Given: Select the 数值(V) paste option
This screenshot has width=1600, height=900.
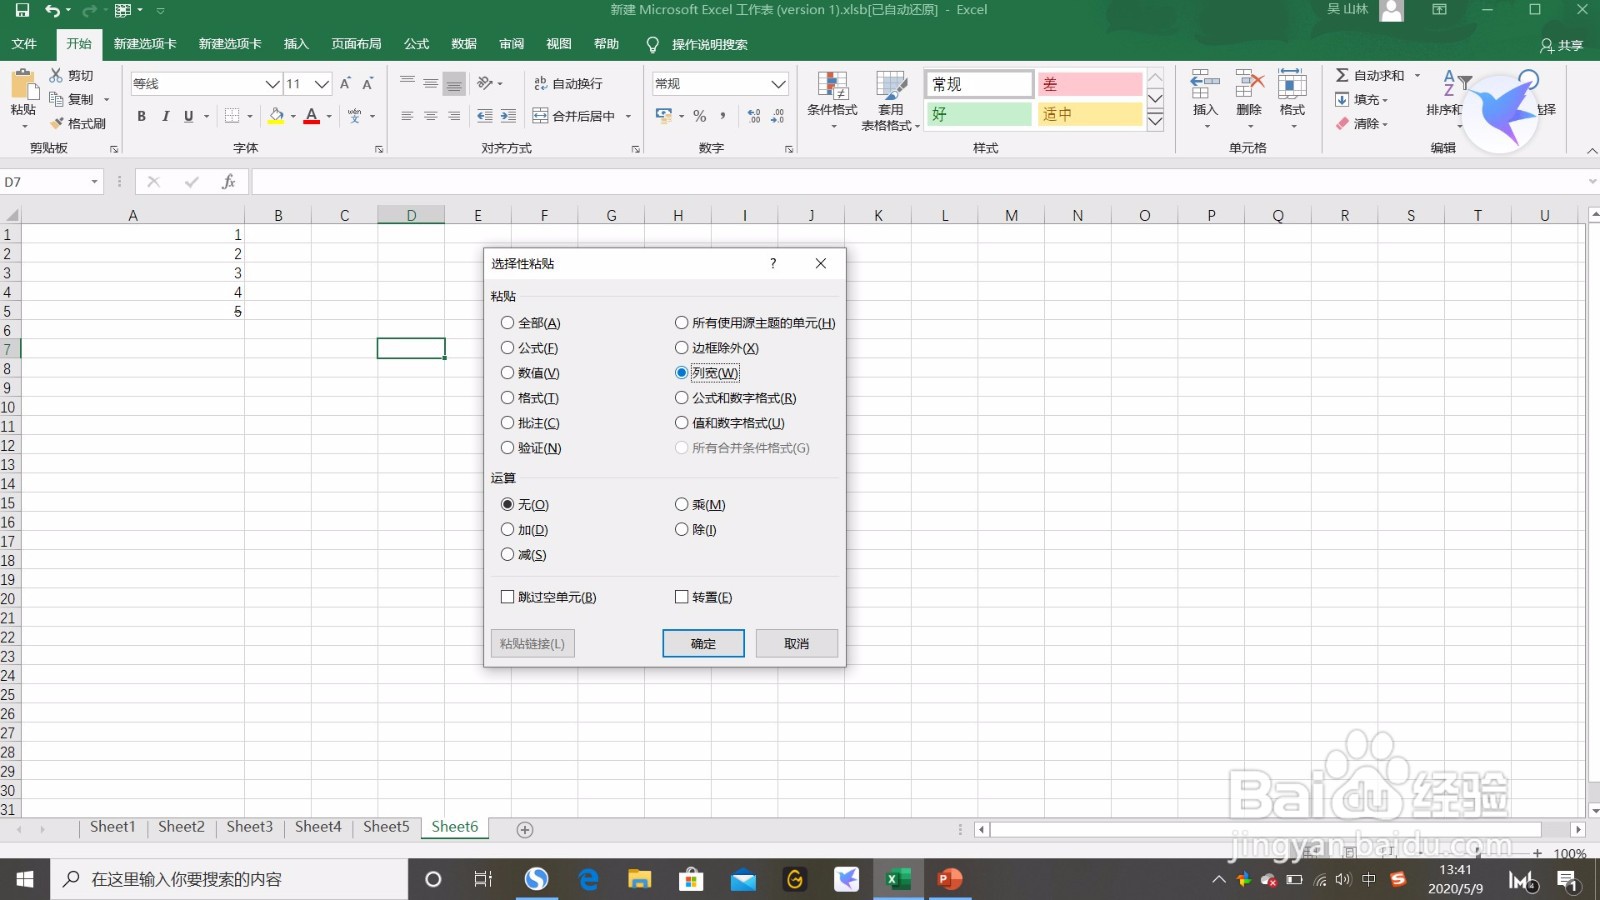Looking at the screenshot, I should click(x=531, y=373).
